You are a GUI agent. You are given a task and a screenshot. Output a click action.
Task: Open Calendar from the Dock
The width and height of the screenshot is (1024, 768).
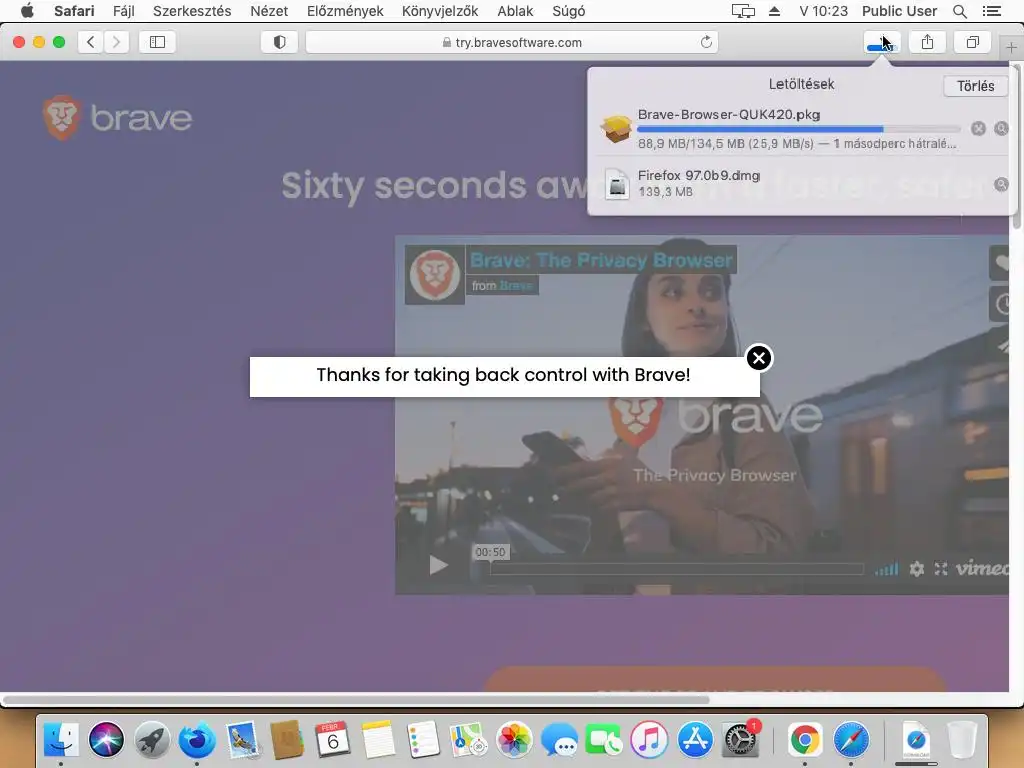click(x=332, y=740)
